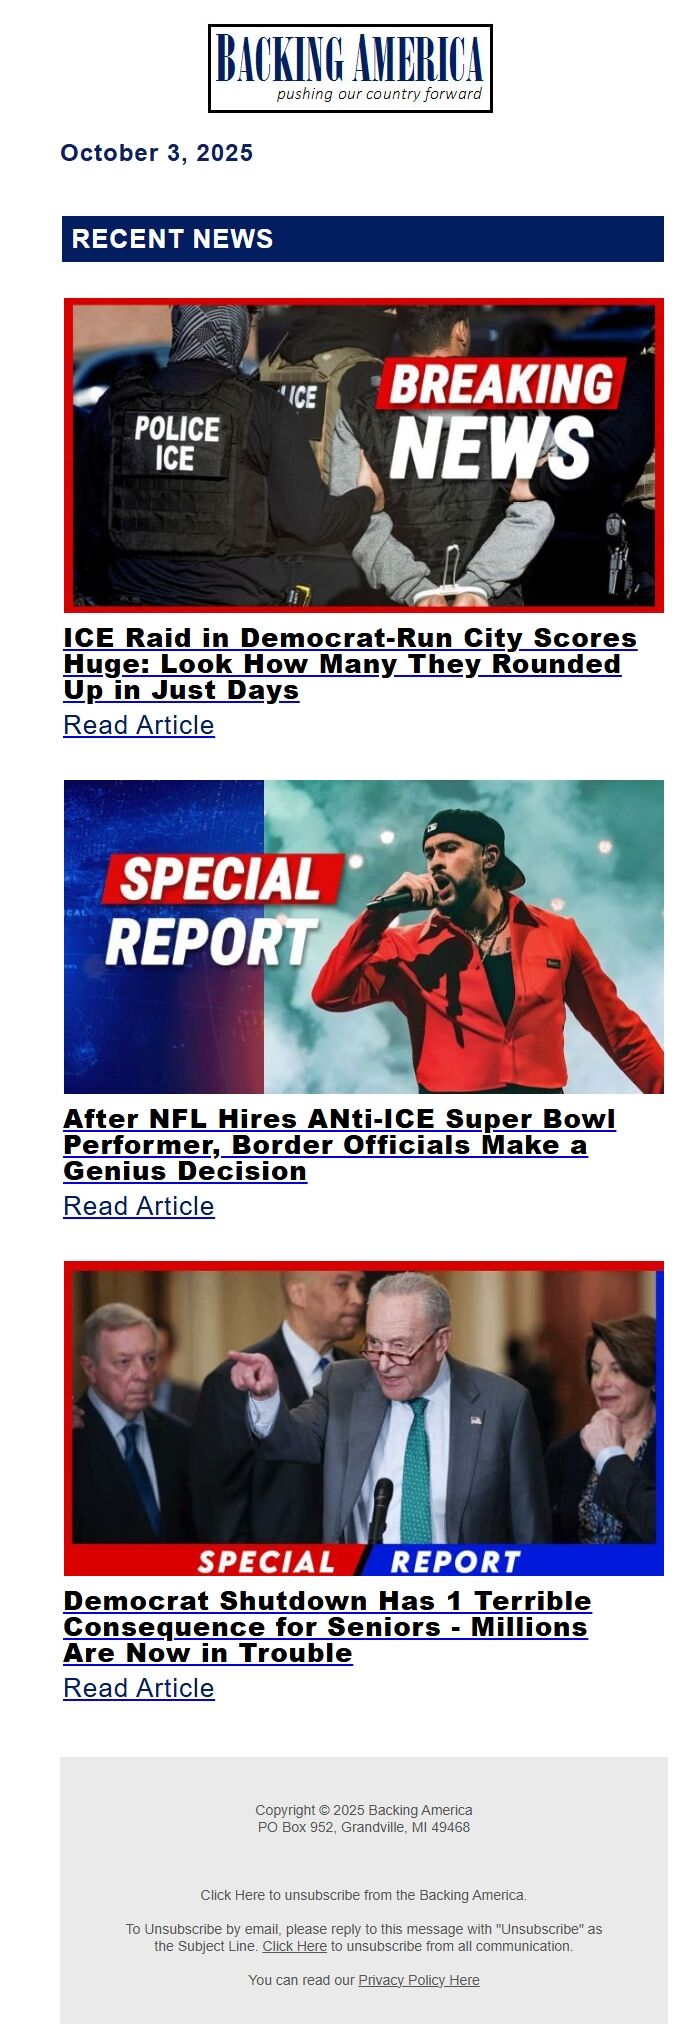Click the RECENT NEWS section header bar
The image size is (700, 2025).
coord(363,239)
